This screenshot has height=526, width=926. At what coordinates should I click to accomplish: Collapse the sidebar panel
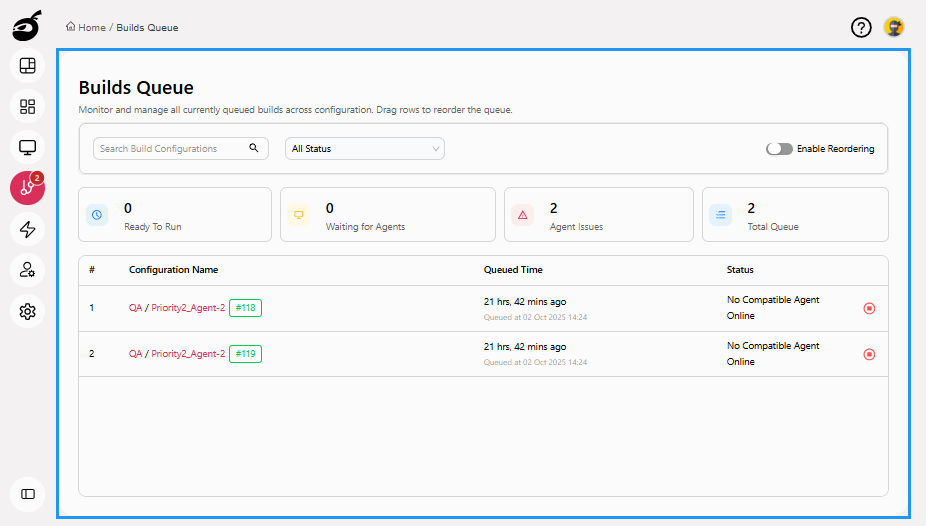coord(28,494)
